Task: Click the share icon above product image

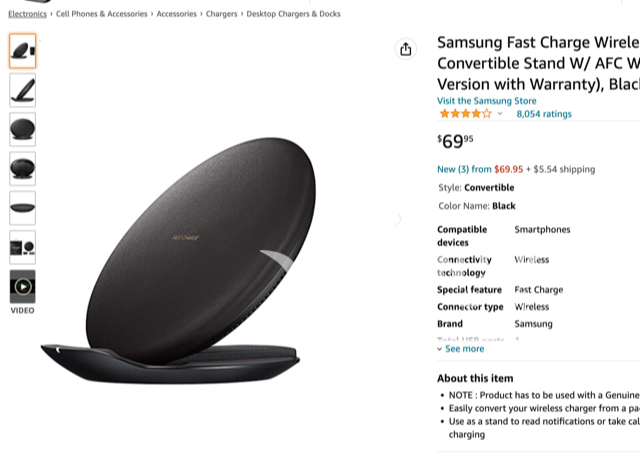Action: click(405, 49)
